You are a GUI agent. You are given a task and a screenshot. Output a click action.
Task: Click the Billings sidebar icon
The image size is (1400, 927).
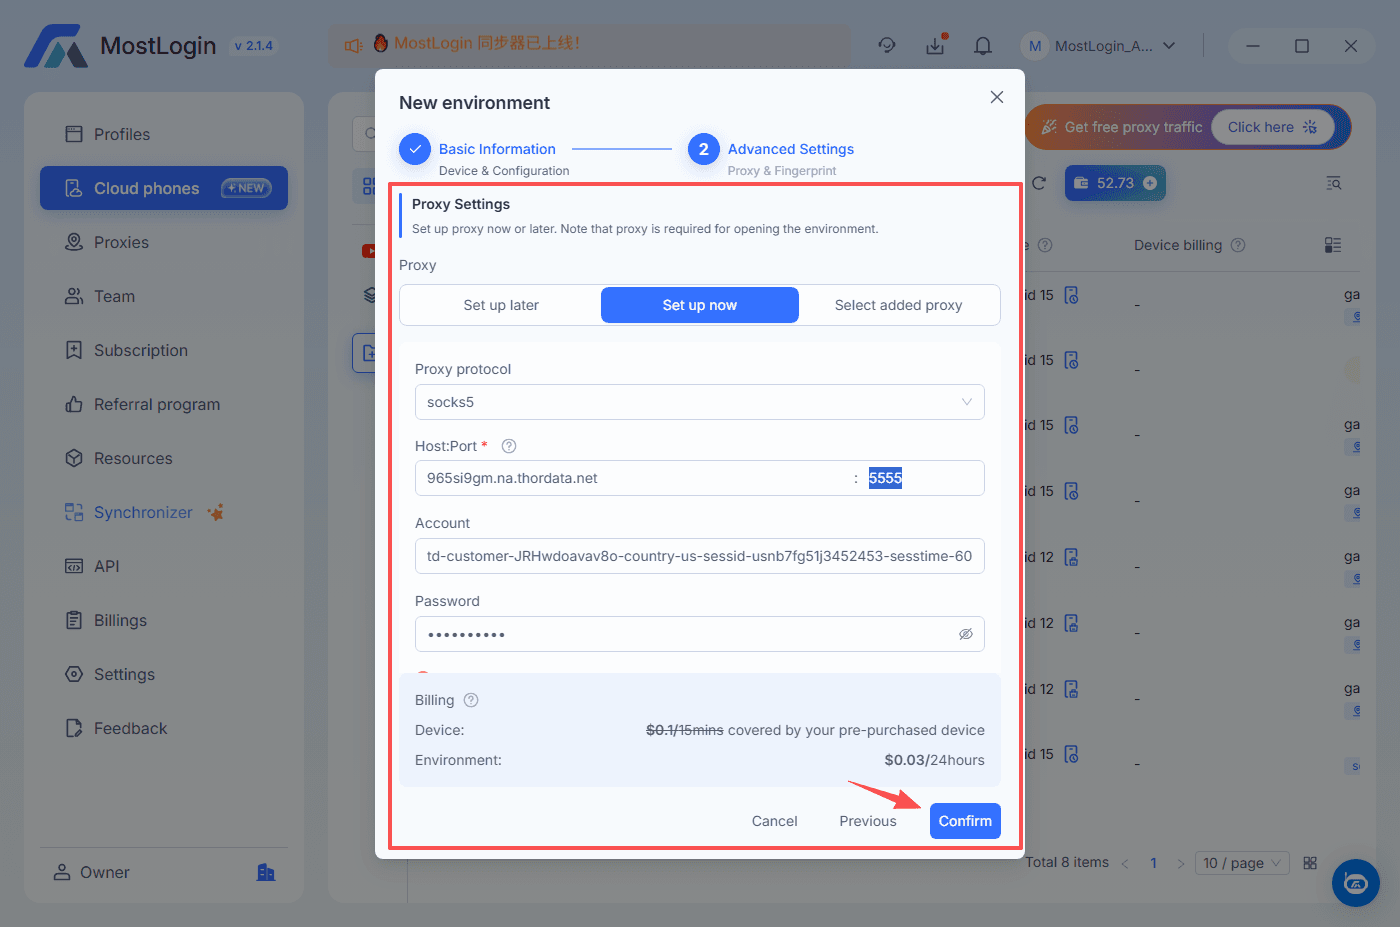click(x=74, y=620)
